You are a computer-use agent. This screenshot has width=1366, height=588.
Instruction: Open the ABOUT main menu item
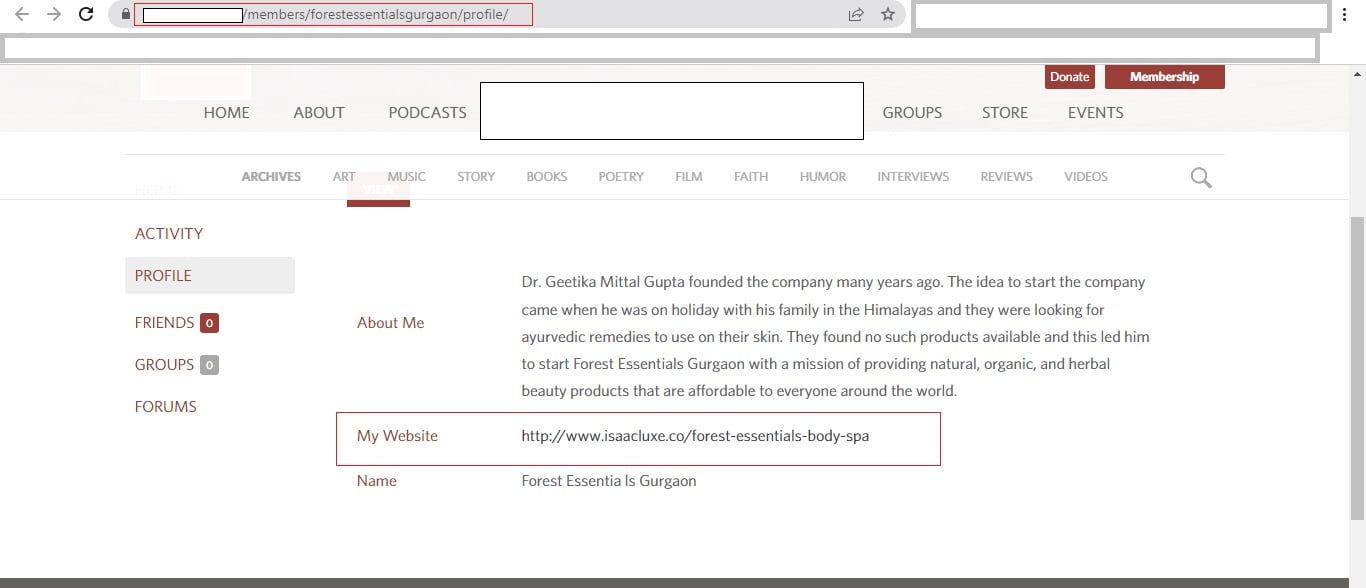pyautogui.click(x=319, y=113)
